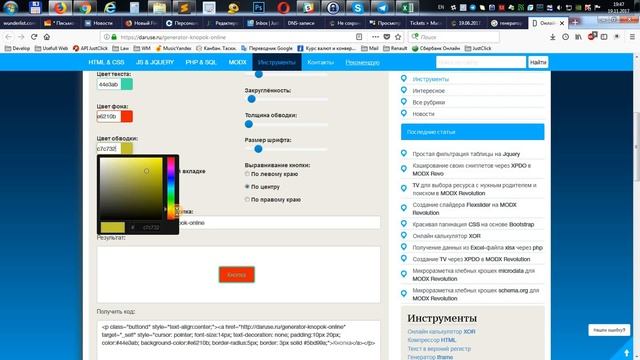640x360 pixels.
Task: Open Google Chrome from the taskbar
Action: 85,7
